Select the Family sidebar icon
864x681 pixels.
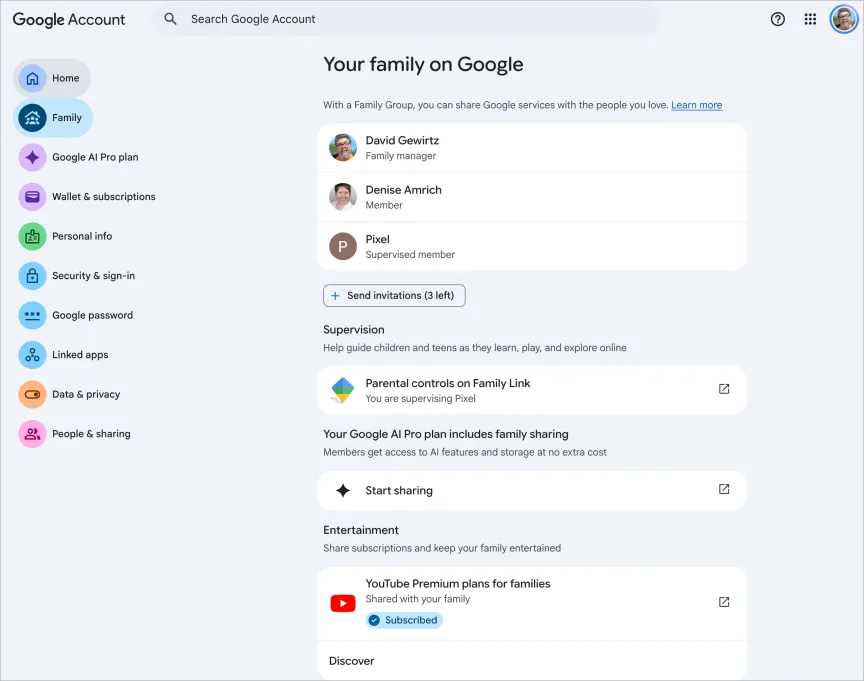click(x=33, y=118)
